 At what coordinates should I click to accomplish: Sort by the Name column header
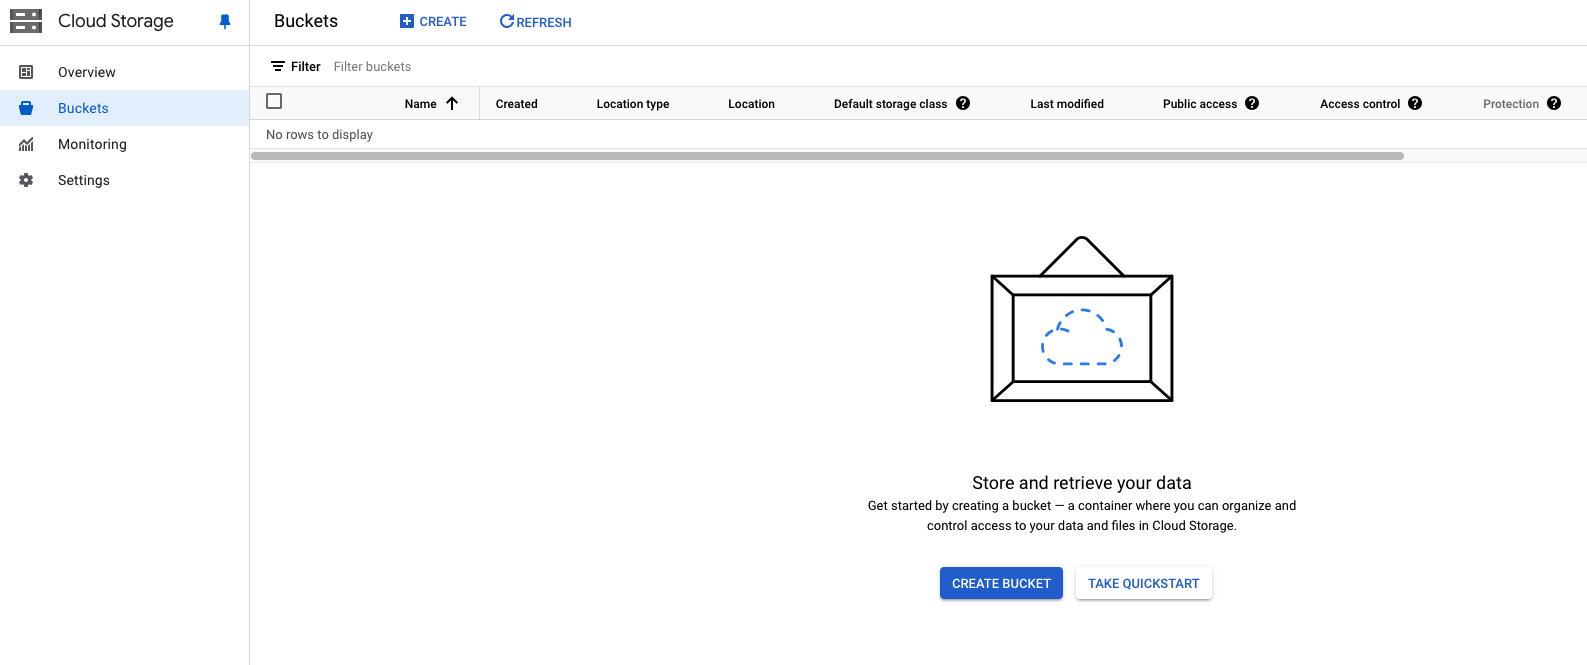(x=421, y=104)
